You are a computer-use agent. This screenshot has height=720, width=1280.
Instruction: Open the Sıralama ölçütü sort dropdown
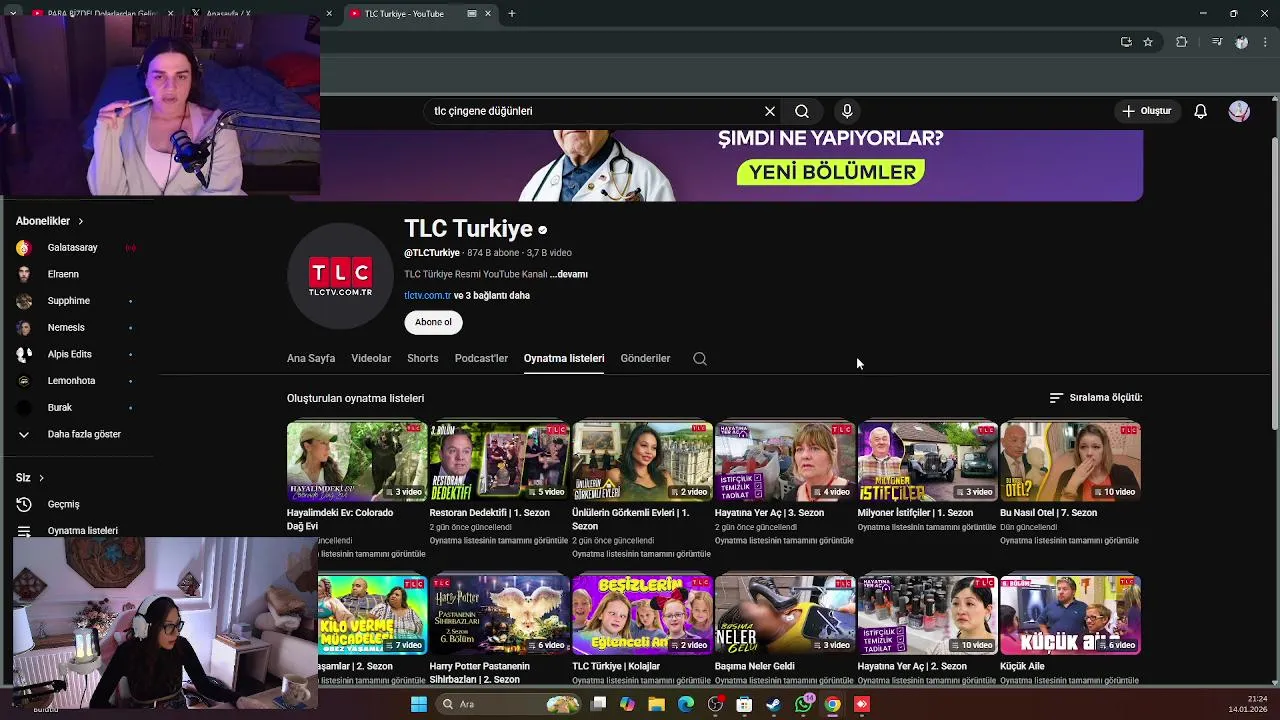tap(1095, 397)
